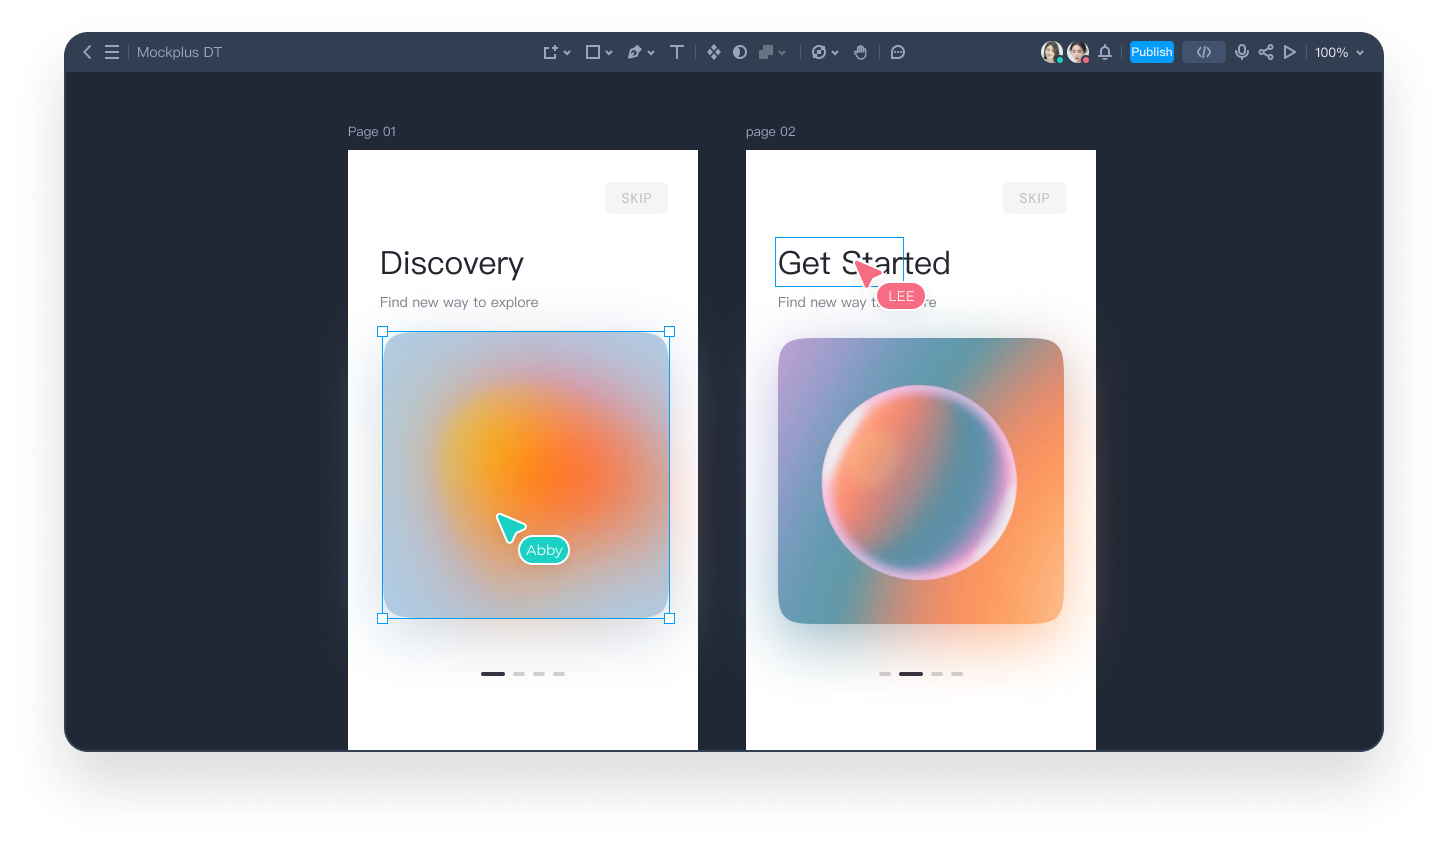The image size is (1448, 848).
Task: Click the share icon
Action: tap(1266, 52)
